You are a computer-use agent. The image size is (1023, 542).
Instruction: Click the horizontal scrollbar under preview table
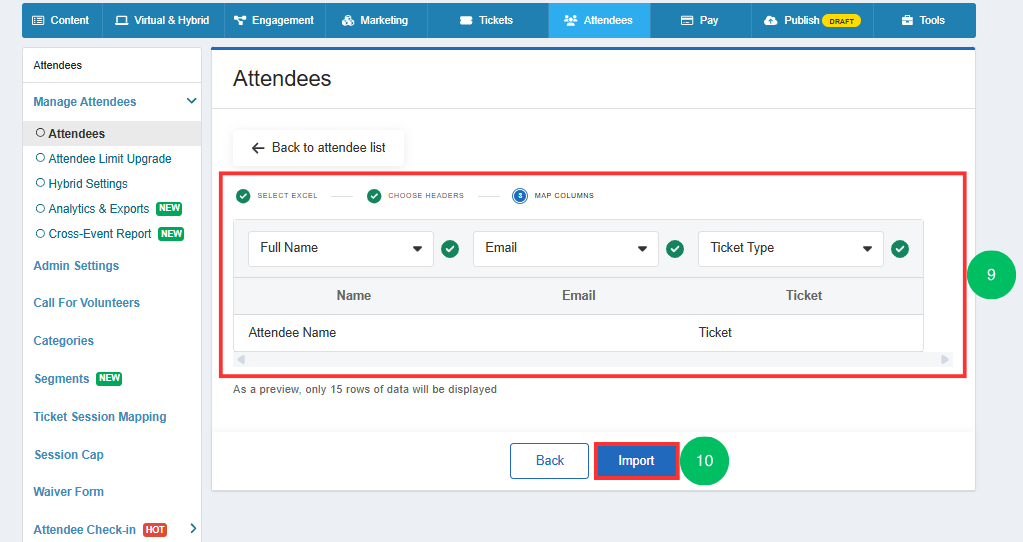click(x=592, y=359)
